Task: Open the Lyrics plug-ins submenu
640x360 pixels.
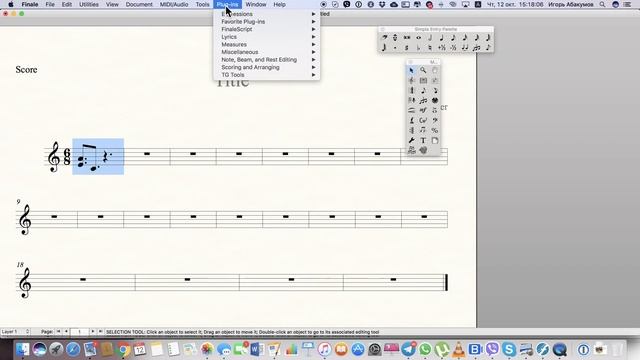Action: click(x=267, y=37)
